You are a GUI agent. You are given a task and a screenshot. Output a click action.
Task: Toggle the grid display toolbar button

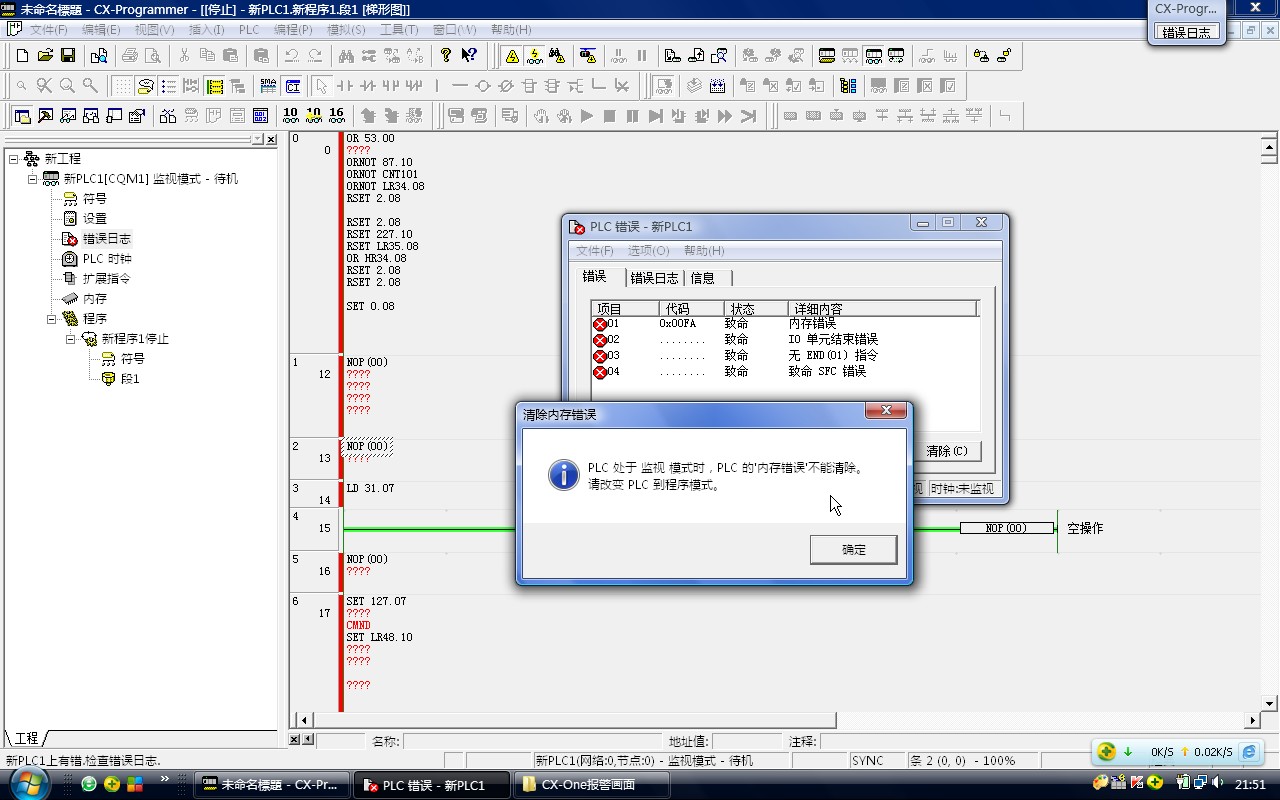pos(122,86)
